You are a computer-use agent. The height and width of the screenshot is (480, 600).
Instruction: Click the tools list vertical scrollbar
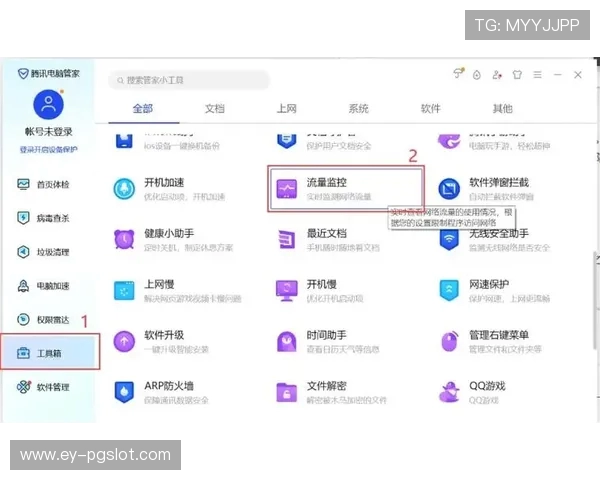597,300
